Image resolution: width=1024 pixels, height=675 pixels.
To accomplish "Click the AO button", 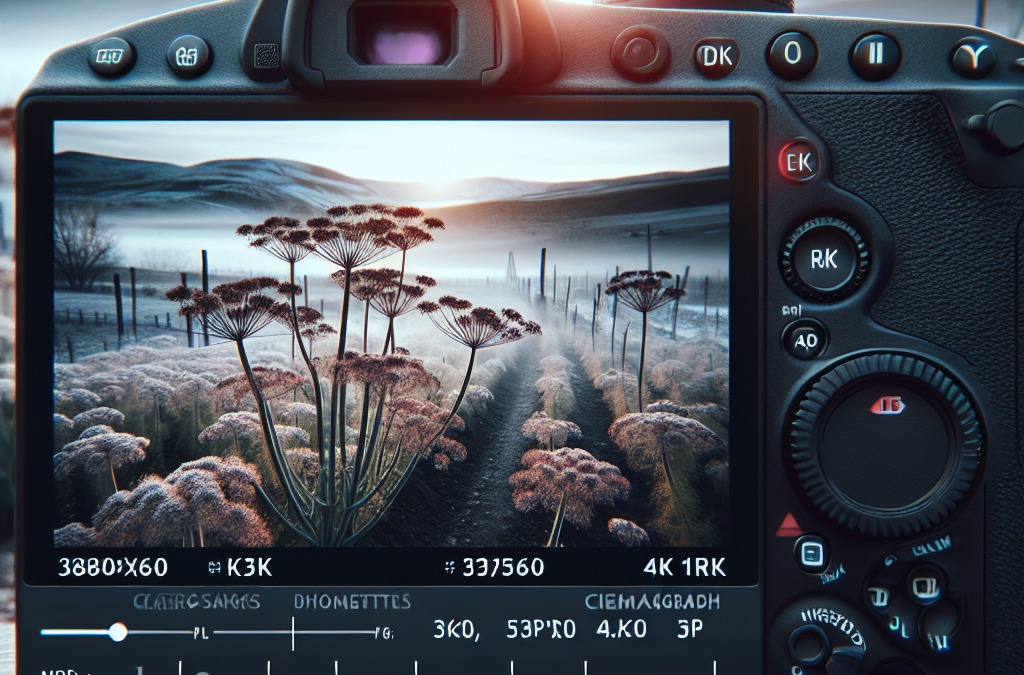I will 805,340.
